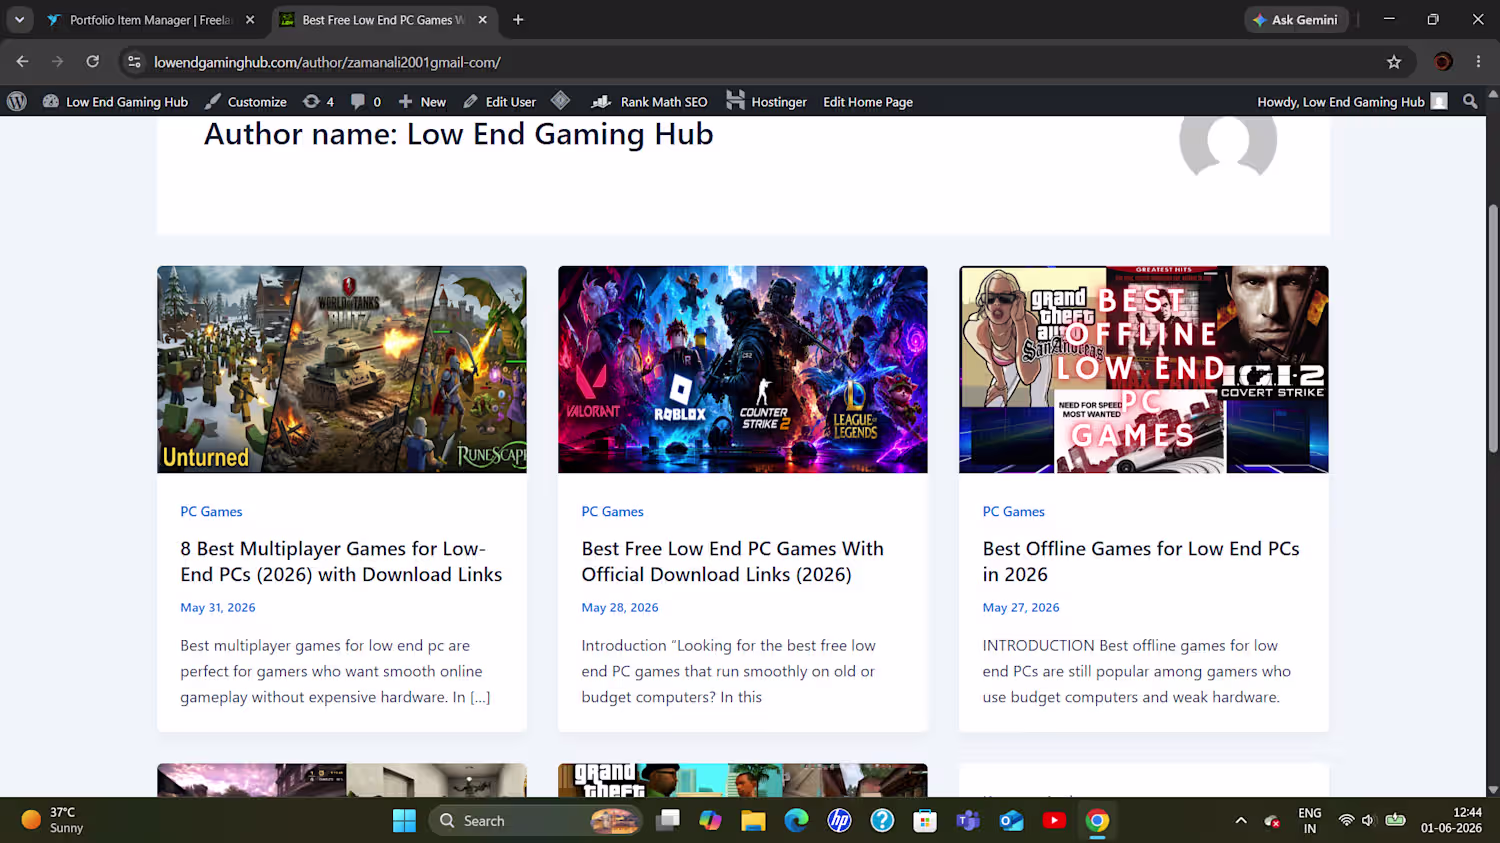The height and width of the screenshot is (843, 1500).
Task: Open Best Offline Games for Low End PCs title
Action: [1141, 562]
